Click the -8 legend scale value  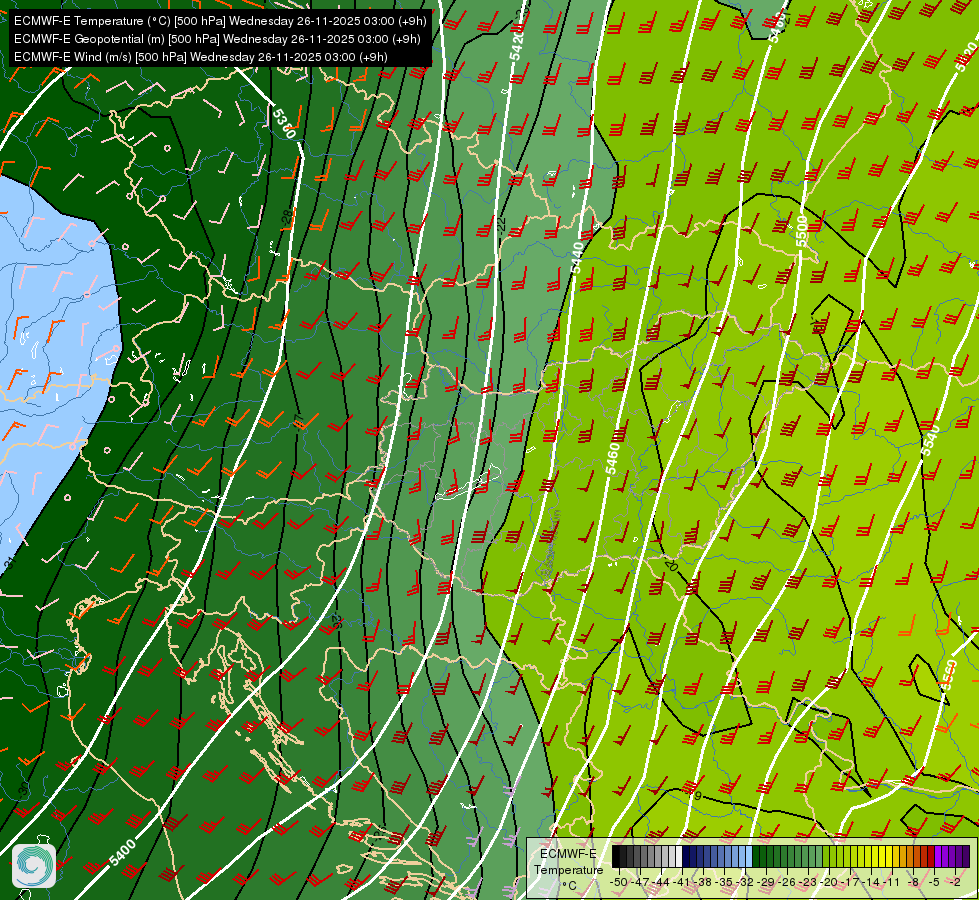click(x=913, y=882)
